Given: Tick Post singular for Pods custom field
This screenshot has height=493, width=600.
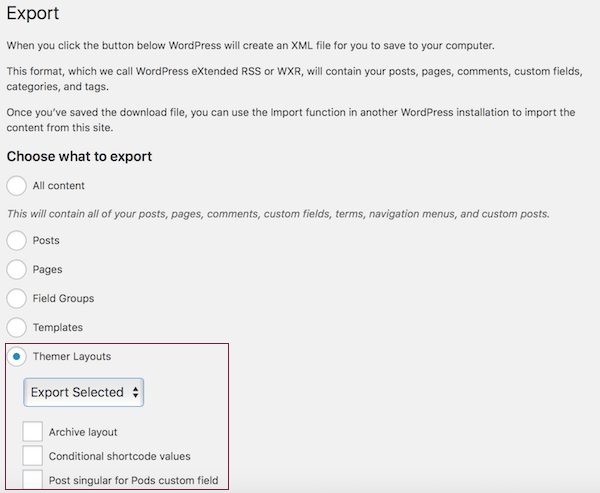Looking at the screenshot, I should [x=33, y=480].
